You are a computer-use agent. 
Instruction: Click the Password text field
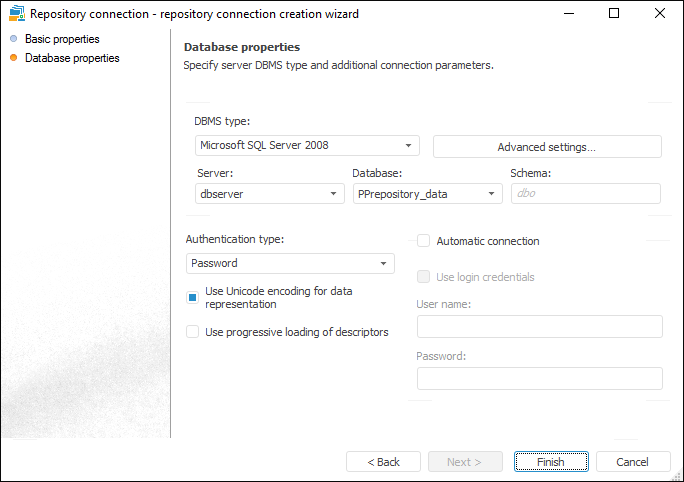(539, 378)
